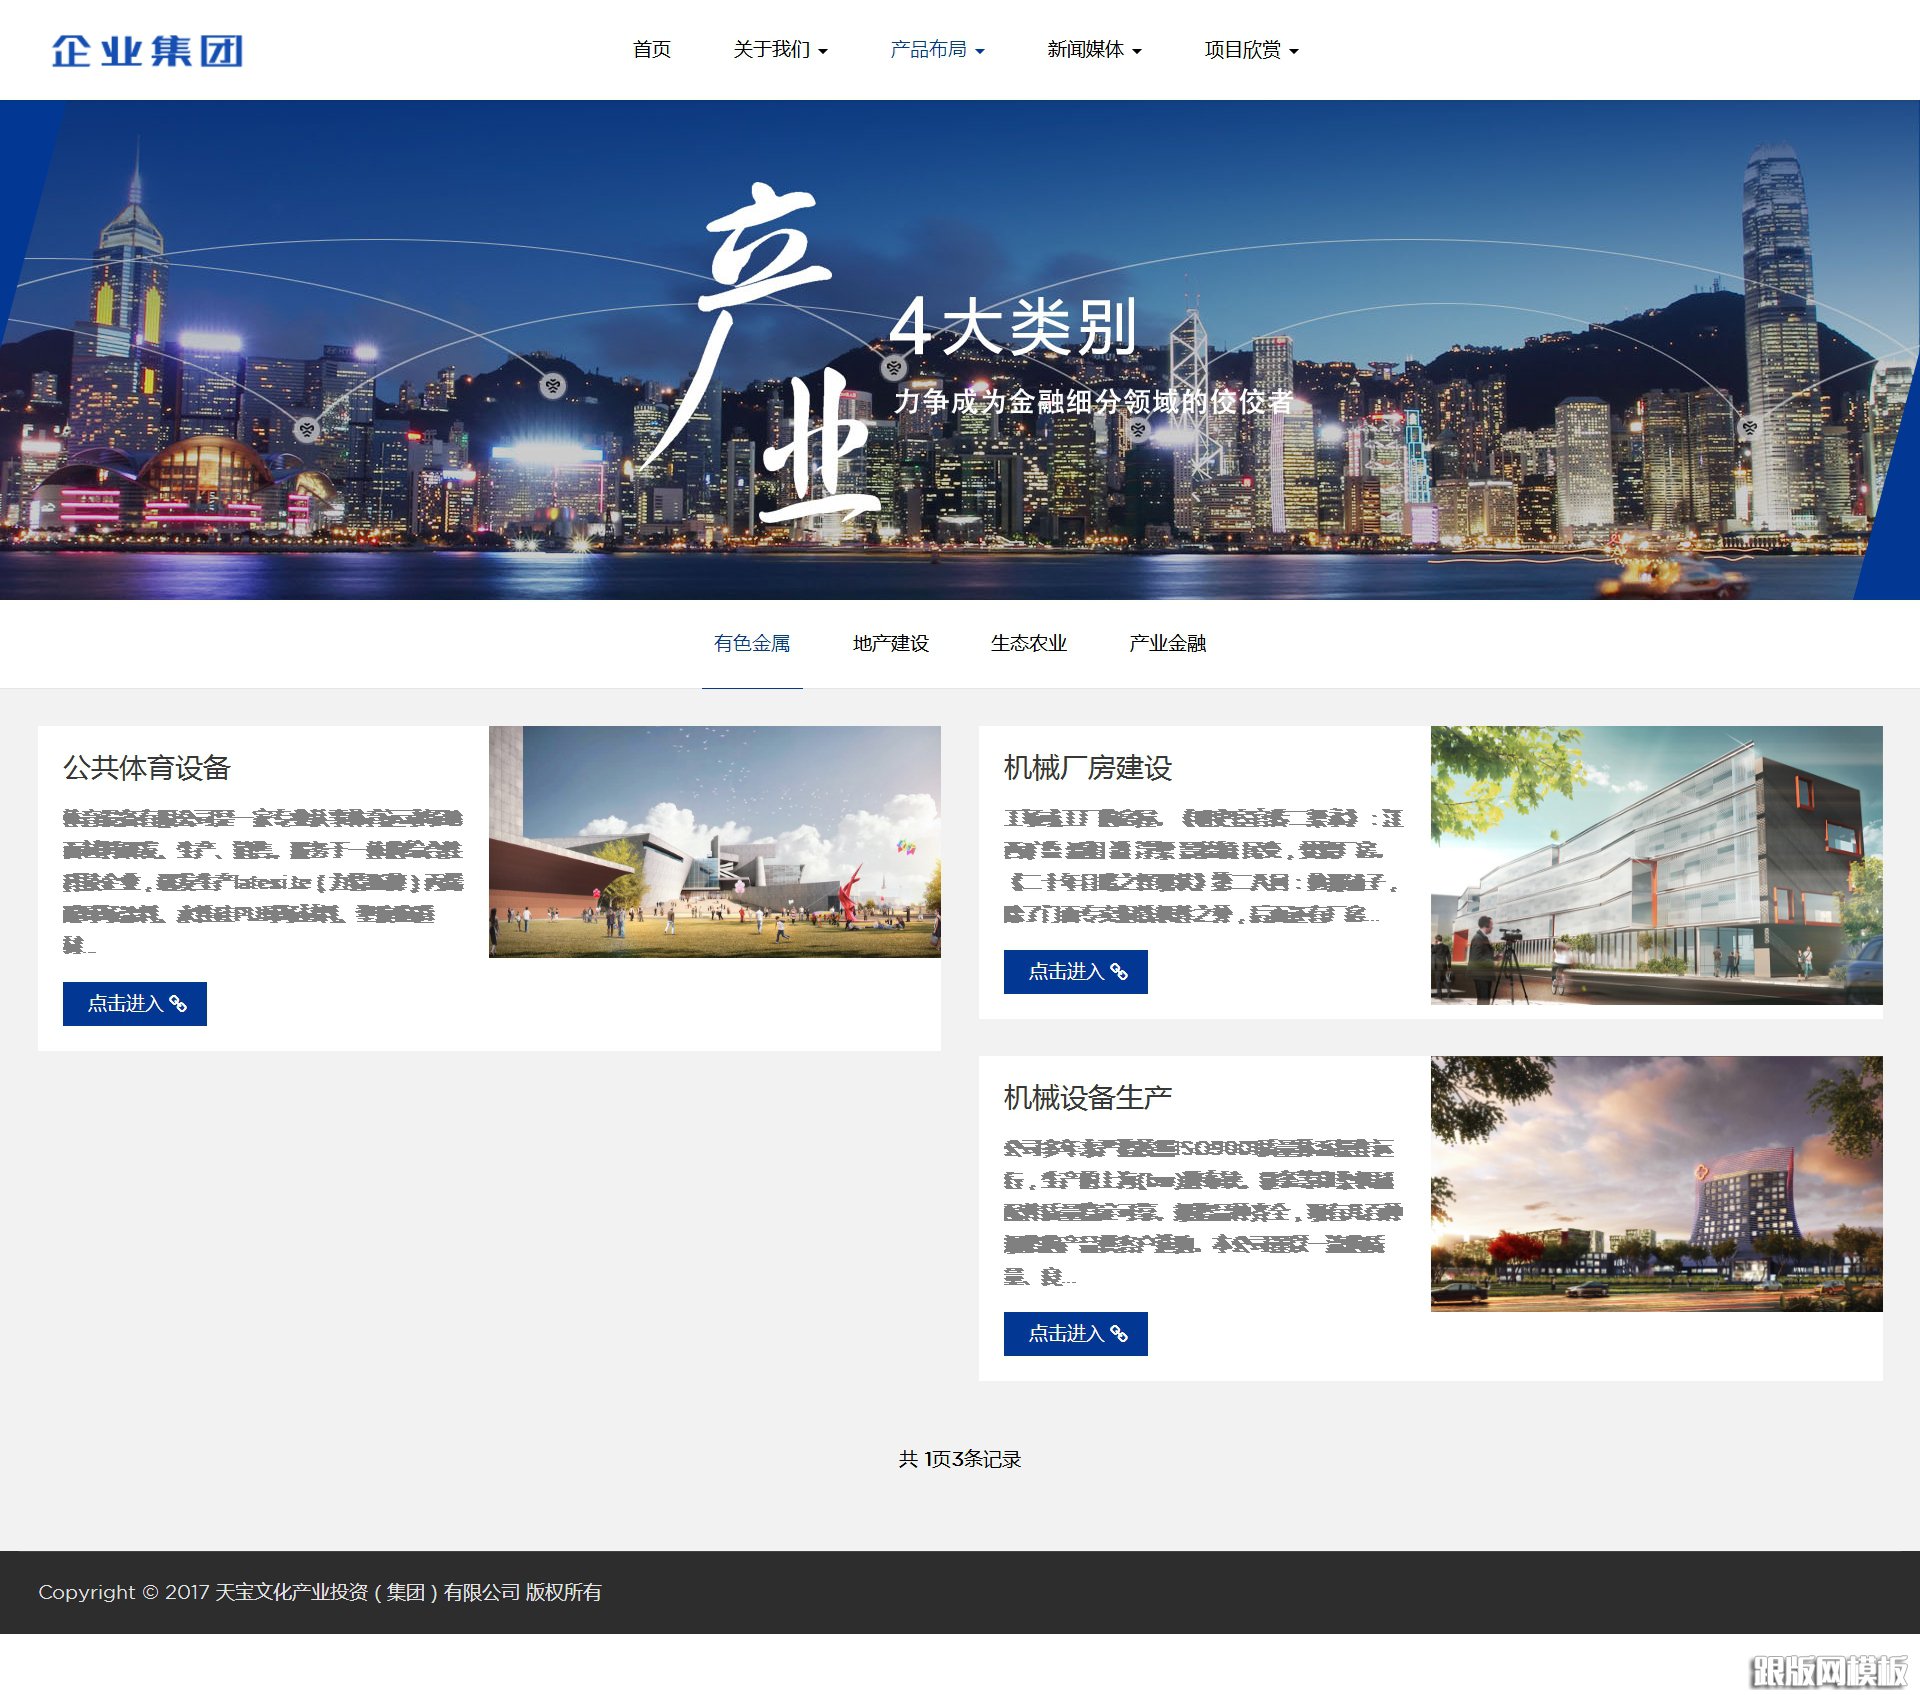Select the active 有色金属 tab

tap(752, 644)
